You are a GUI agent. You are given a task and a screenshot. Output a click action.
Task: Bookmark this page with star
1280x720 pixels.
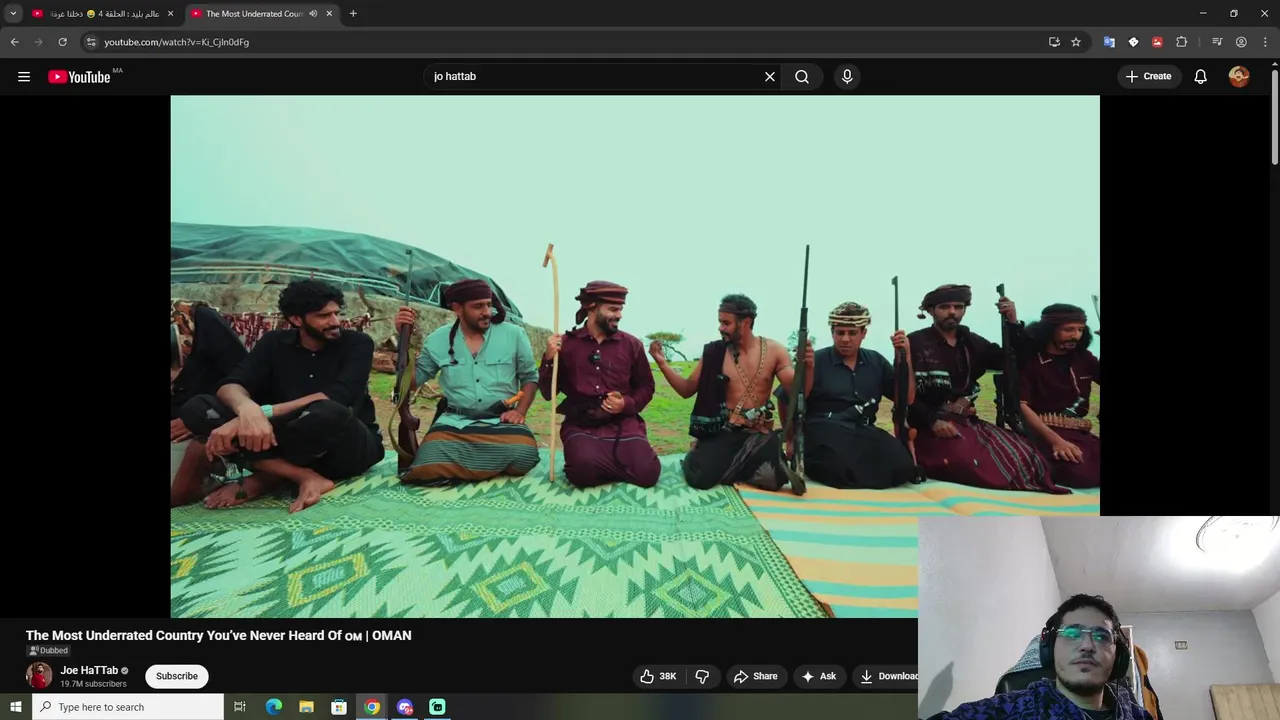click(1076, 42)
